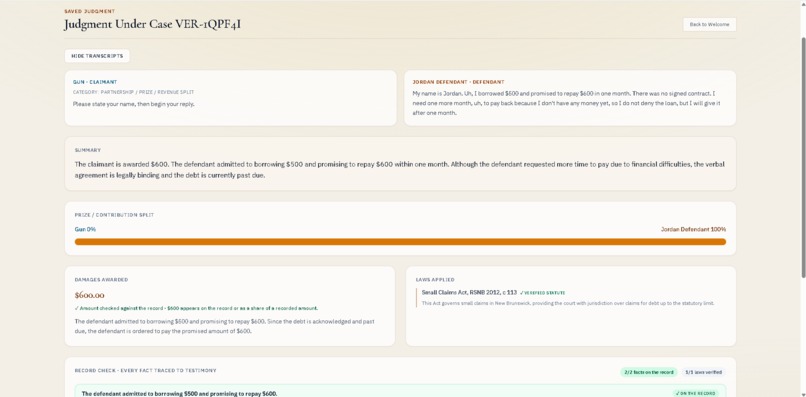Image resolution: width=806 pixels, height=397 pixels.
Task: Click the Jordan Defendant 100% label
Action: [x=693, y=229]
